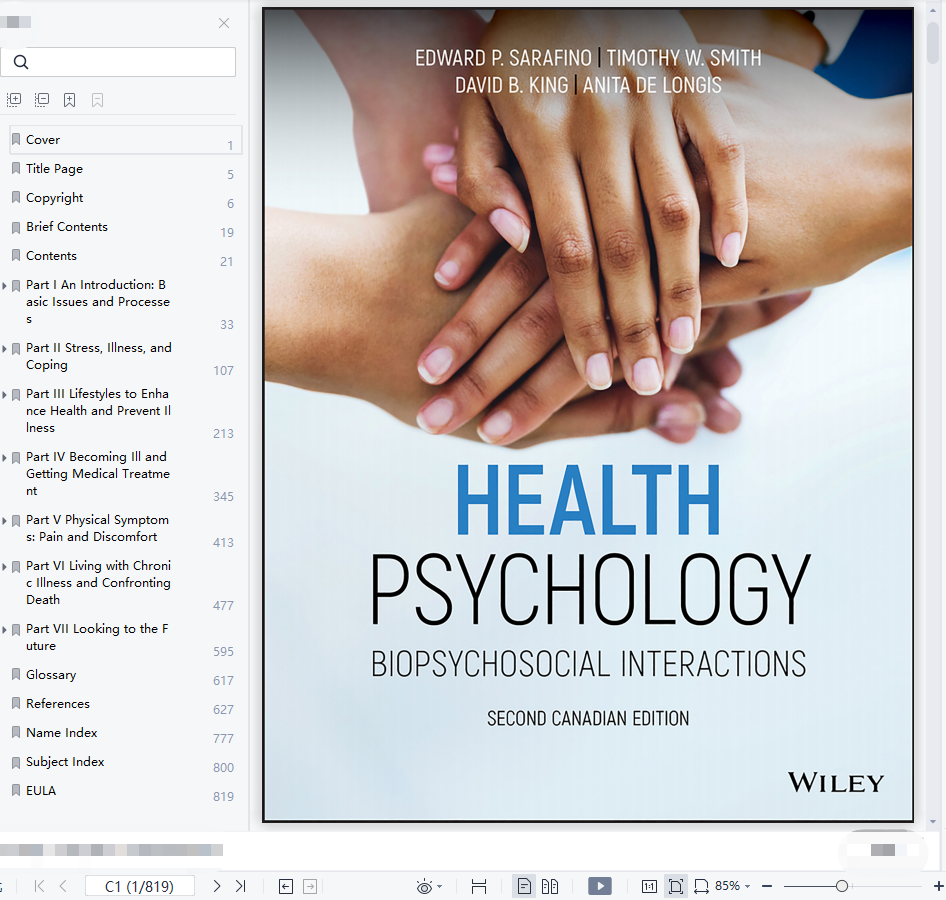This screenshot has width=946, height=900.
Task: Click the zoom slider handle
Action: tap(842, 886)
